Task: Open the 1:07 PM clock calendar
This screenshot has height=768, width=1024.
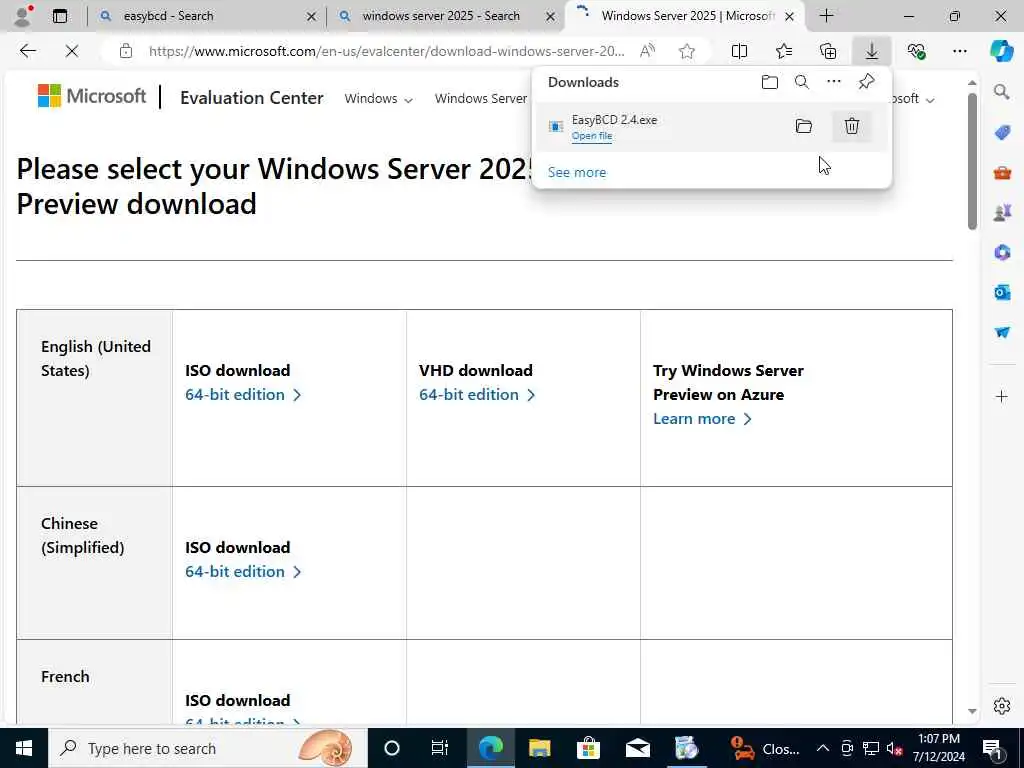Action: tap(938, 748)
